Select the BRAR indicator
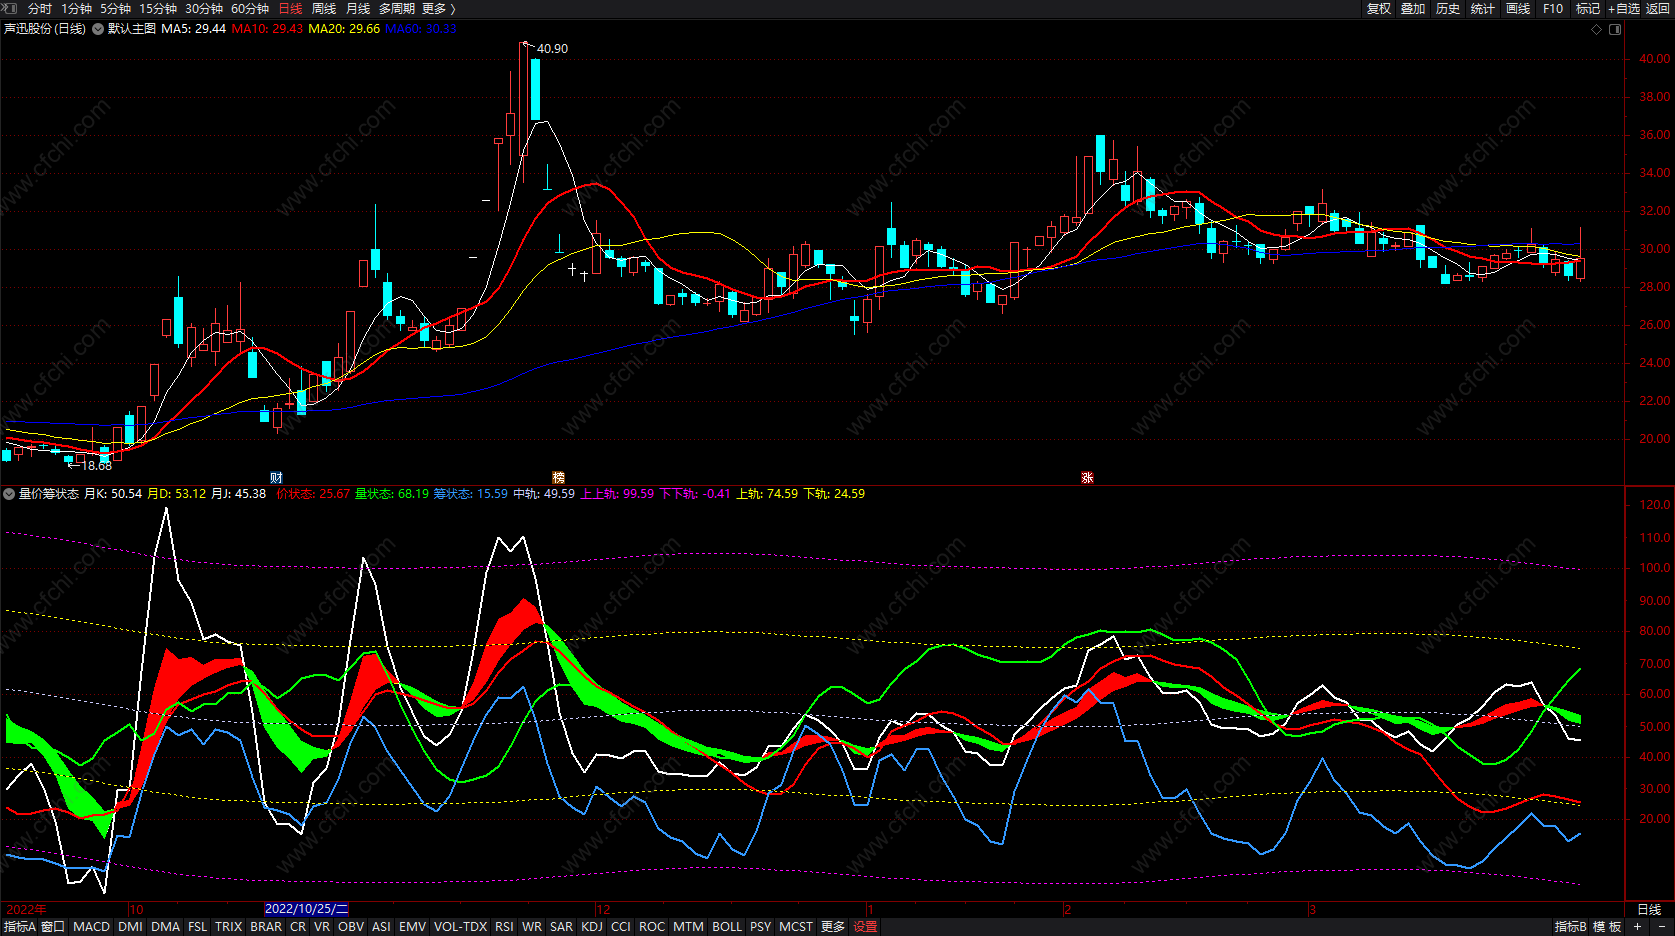This screenshot has height=936, width=1675. pos(266,927)
